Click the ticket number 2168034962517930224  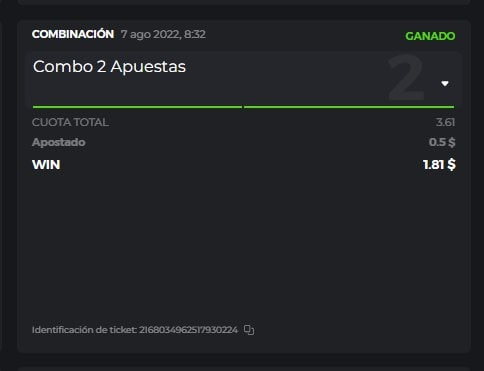pyautogui.click(x=188, y=330)
